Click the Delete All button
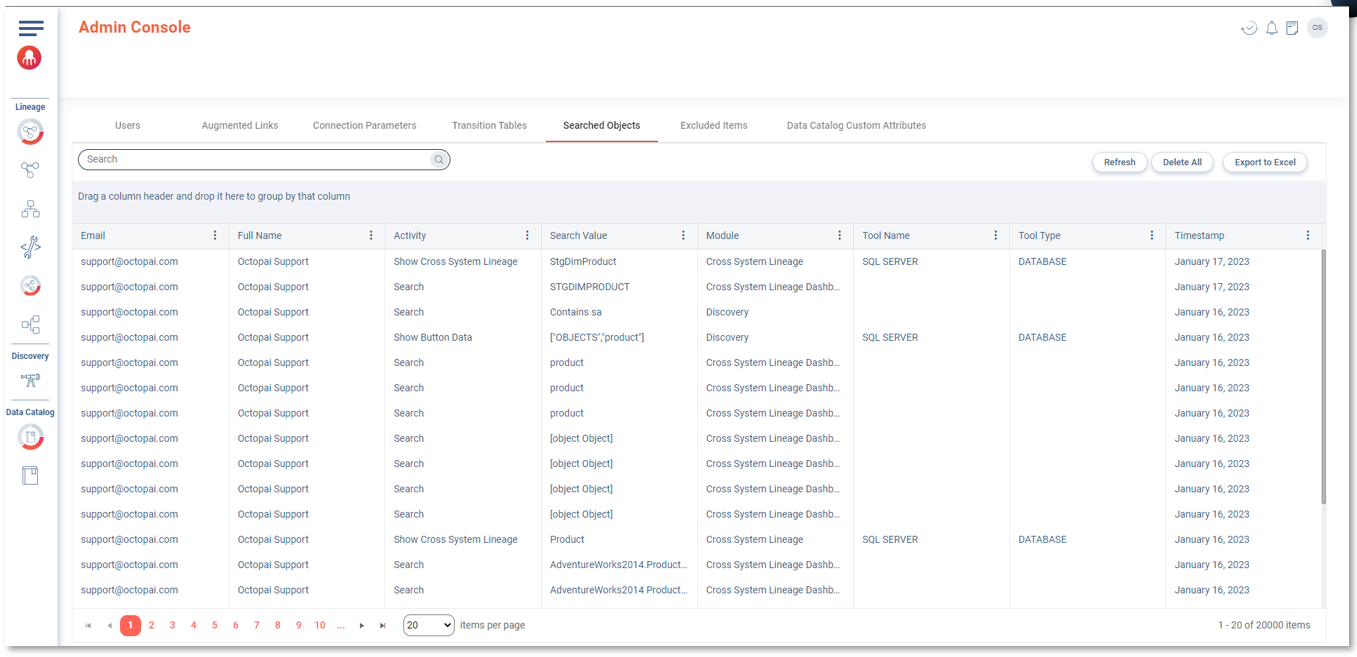 click(1181, 162)
